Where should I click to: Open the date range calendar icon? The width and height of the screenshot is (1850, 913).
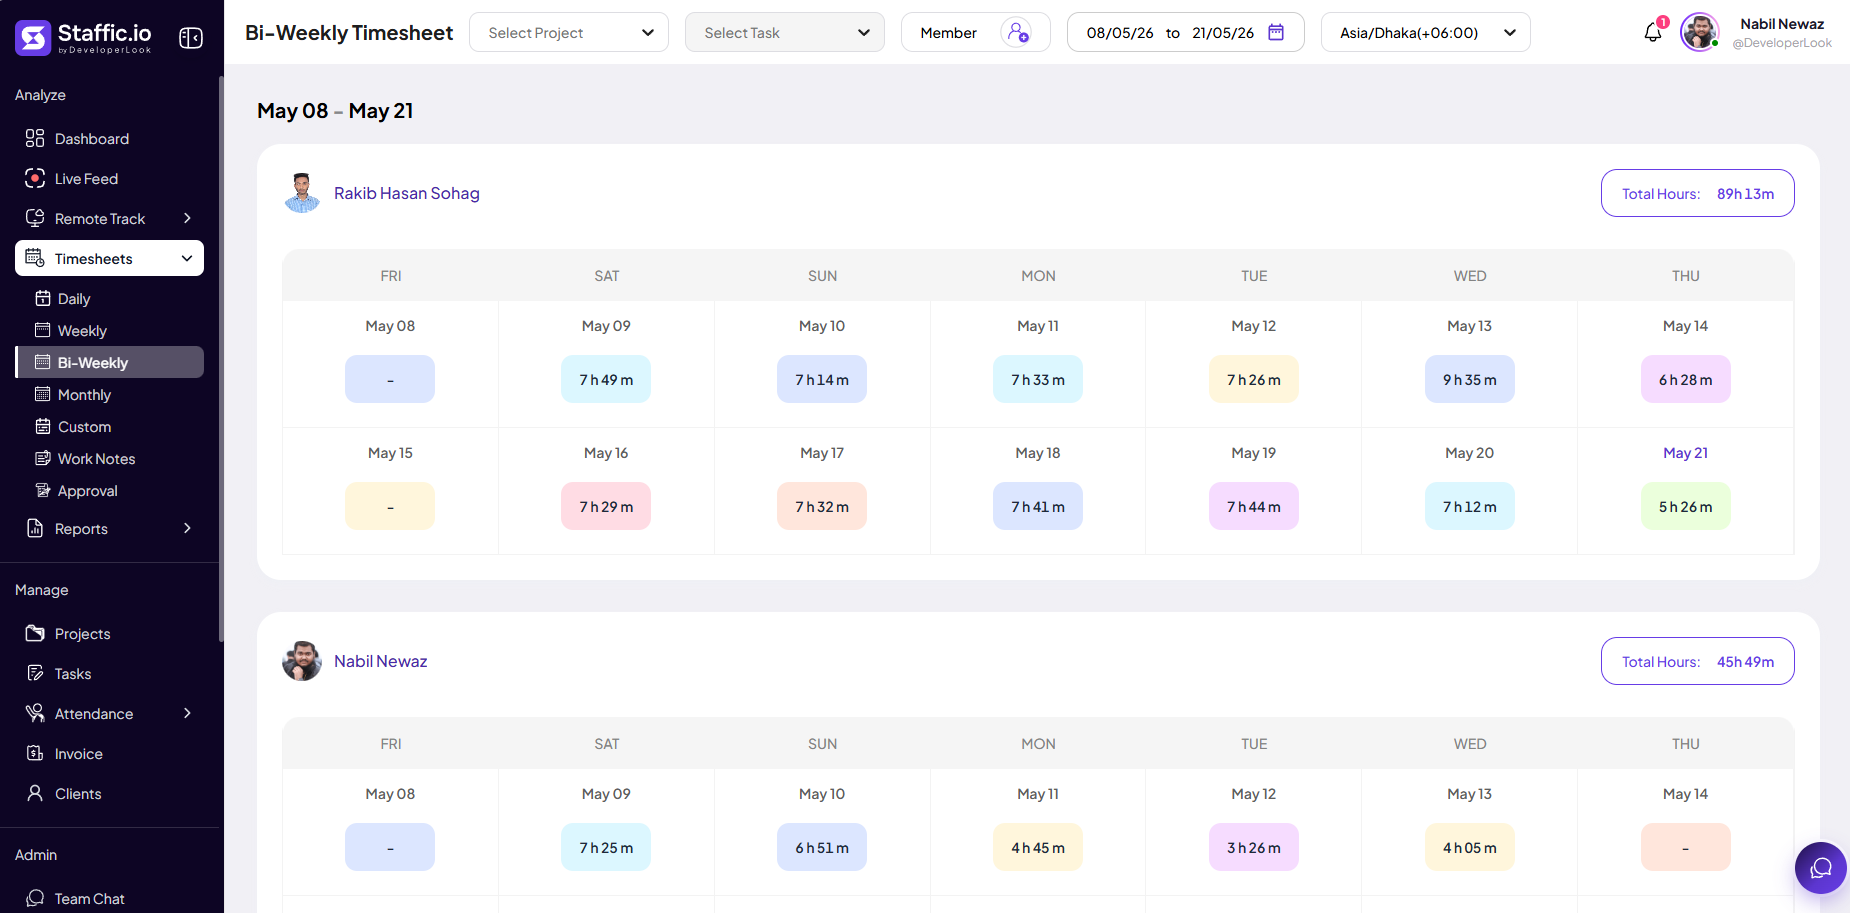[1276, 32]
